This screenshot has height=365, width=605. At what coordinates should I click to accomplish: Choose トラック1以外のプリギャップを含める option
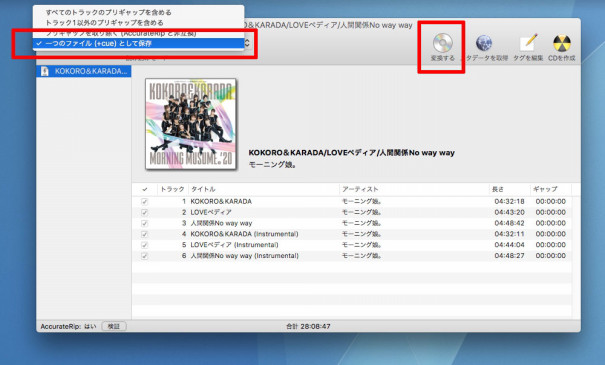point(104,23)
